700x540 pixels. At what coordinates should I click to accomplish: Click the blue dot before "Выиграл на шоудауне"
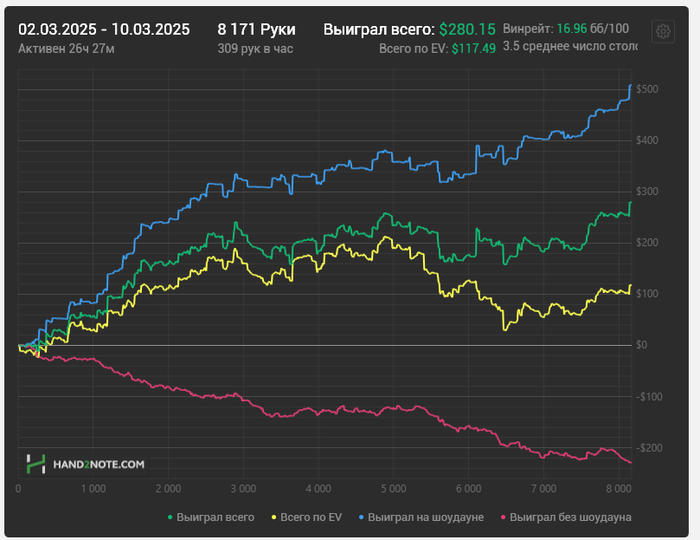[361, 517]
